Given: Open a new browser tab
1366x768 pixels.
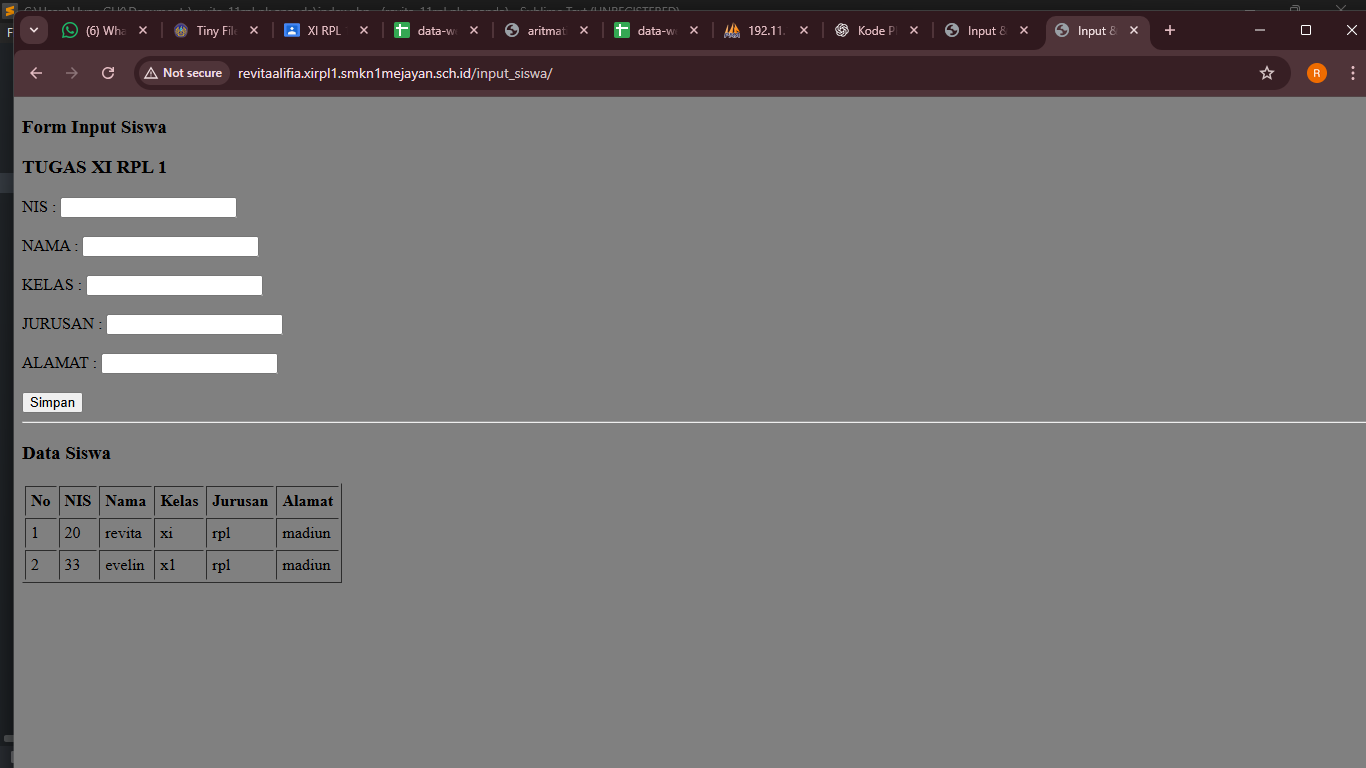Looking at the screenshot, I should (x=1170, y=30).
